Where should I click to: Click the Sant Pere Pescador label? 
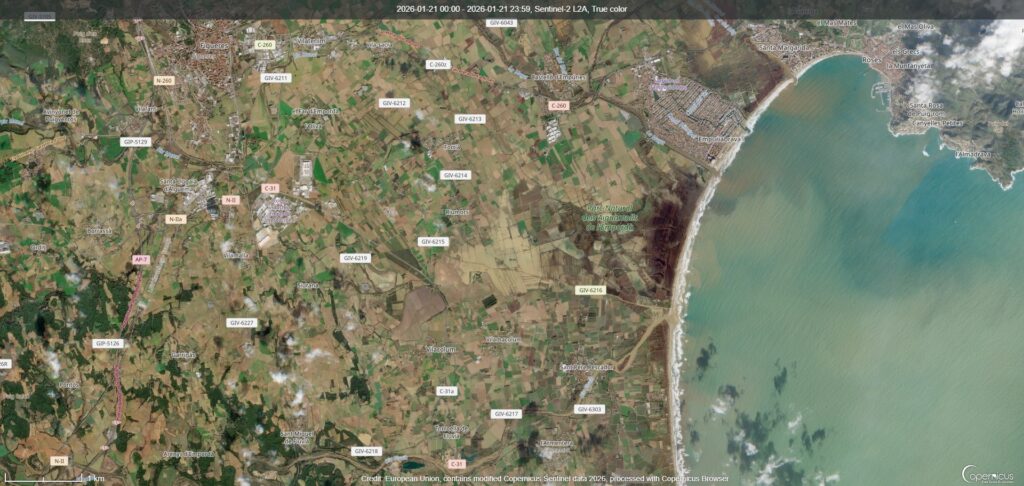[586, 367]
